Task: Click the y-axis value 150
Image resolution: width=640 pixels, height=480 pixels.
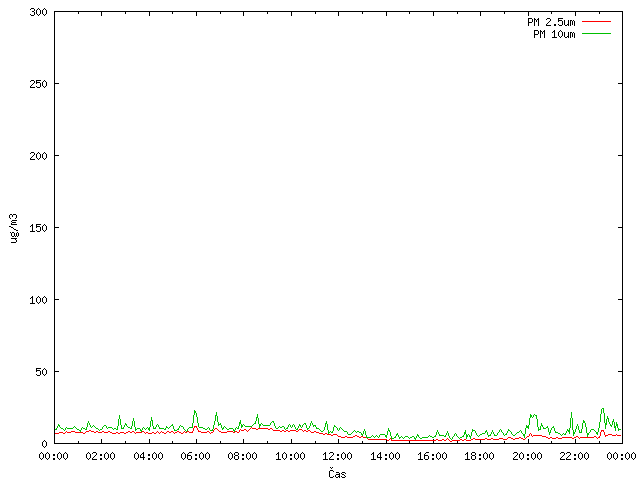Action: 38,228
